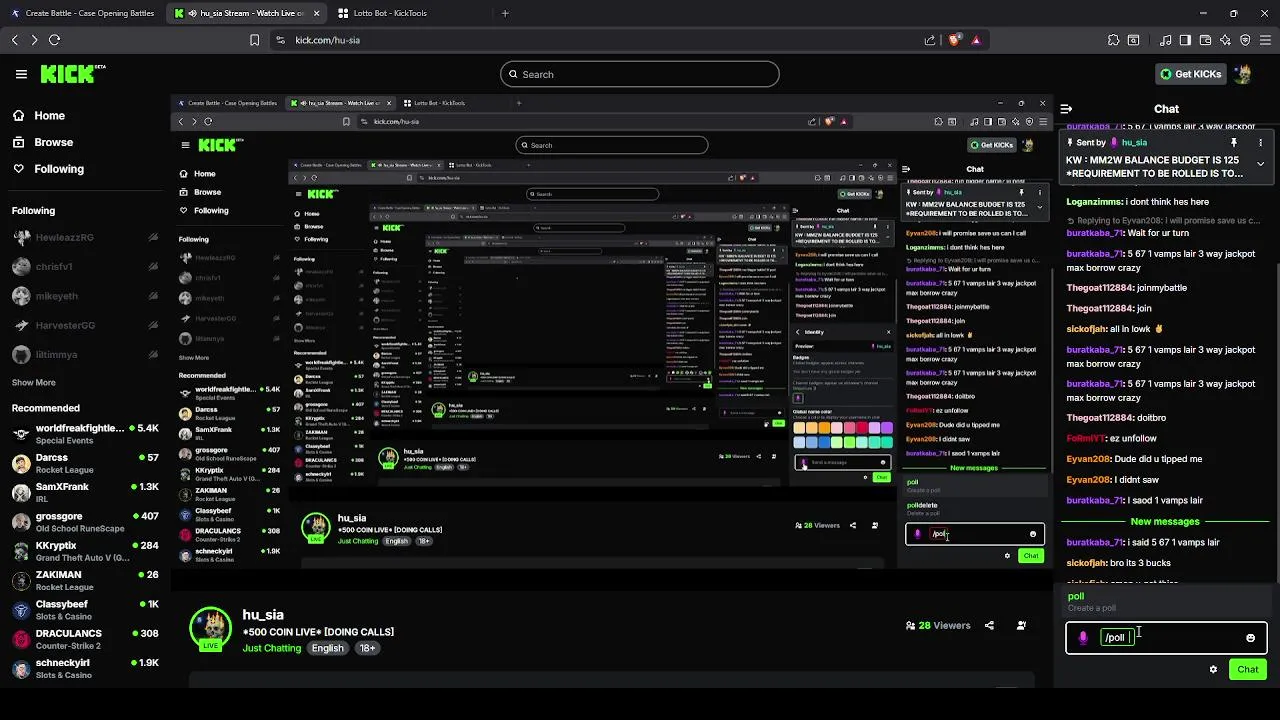
Task: Go forward in browser history
Action: pos(34,40)
